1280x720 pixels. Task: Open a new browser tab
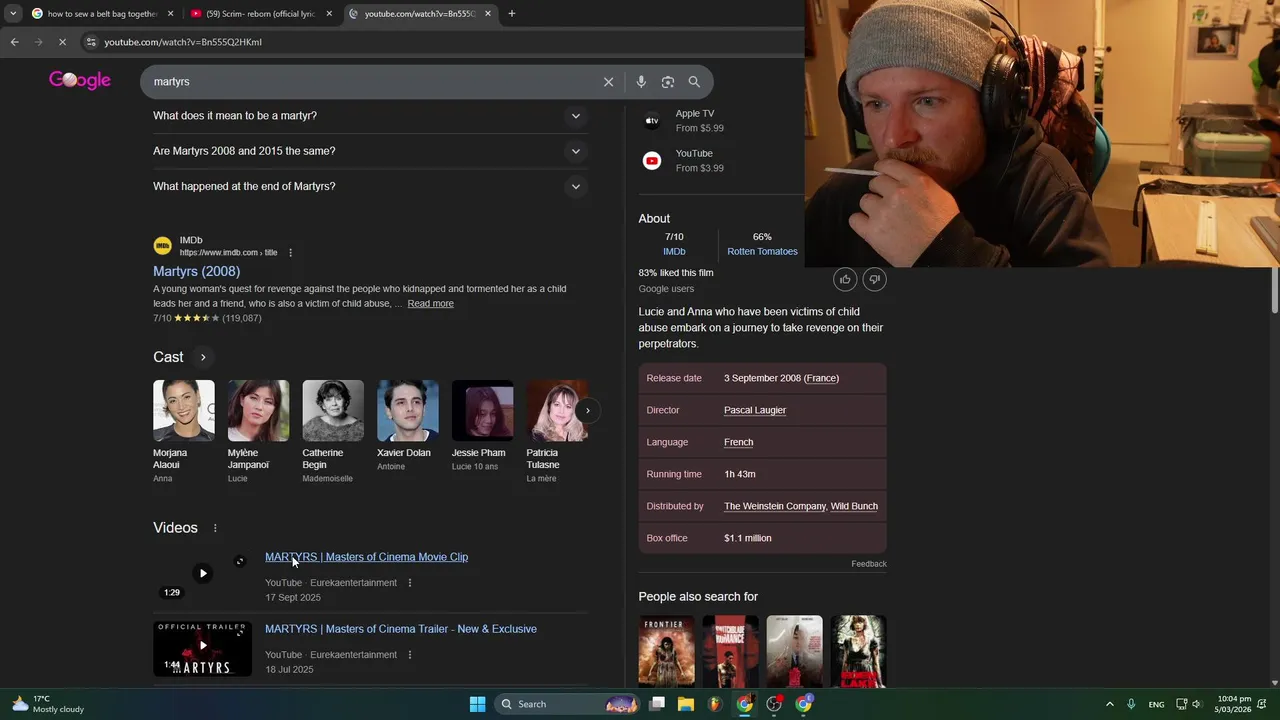tap(512, 14)
